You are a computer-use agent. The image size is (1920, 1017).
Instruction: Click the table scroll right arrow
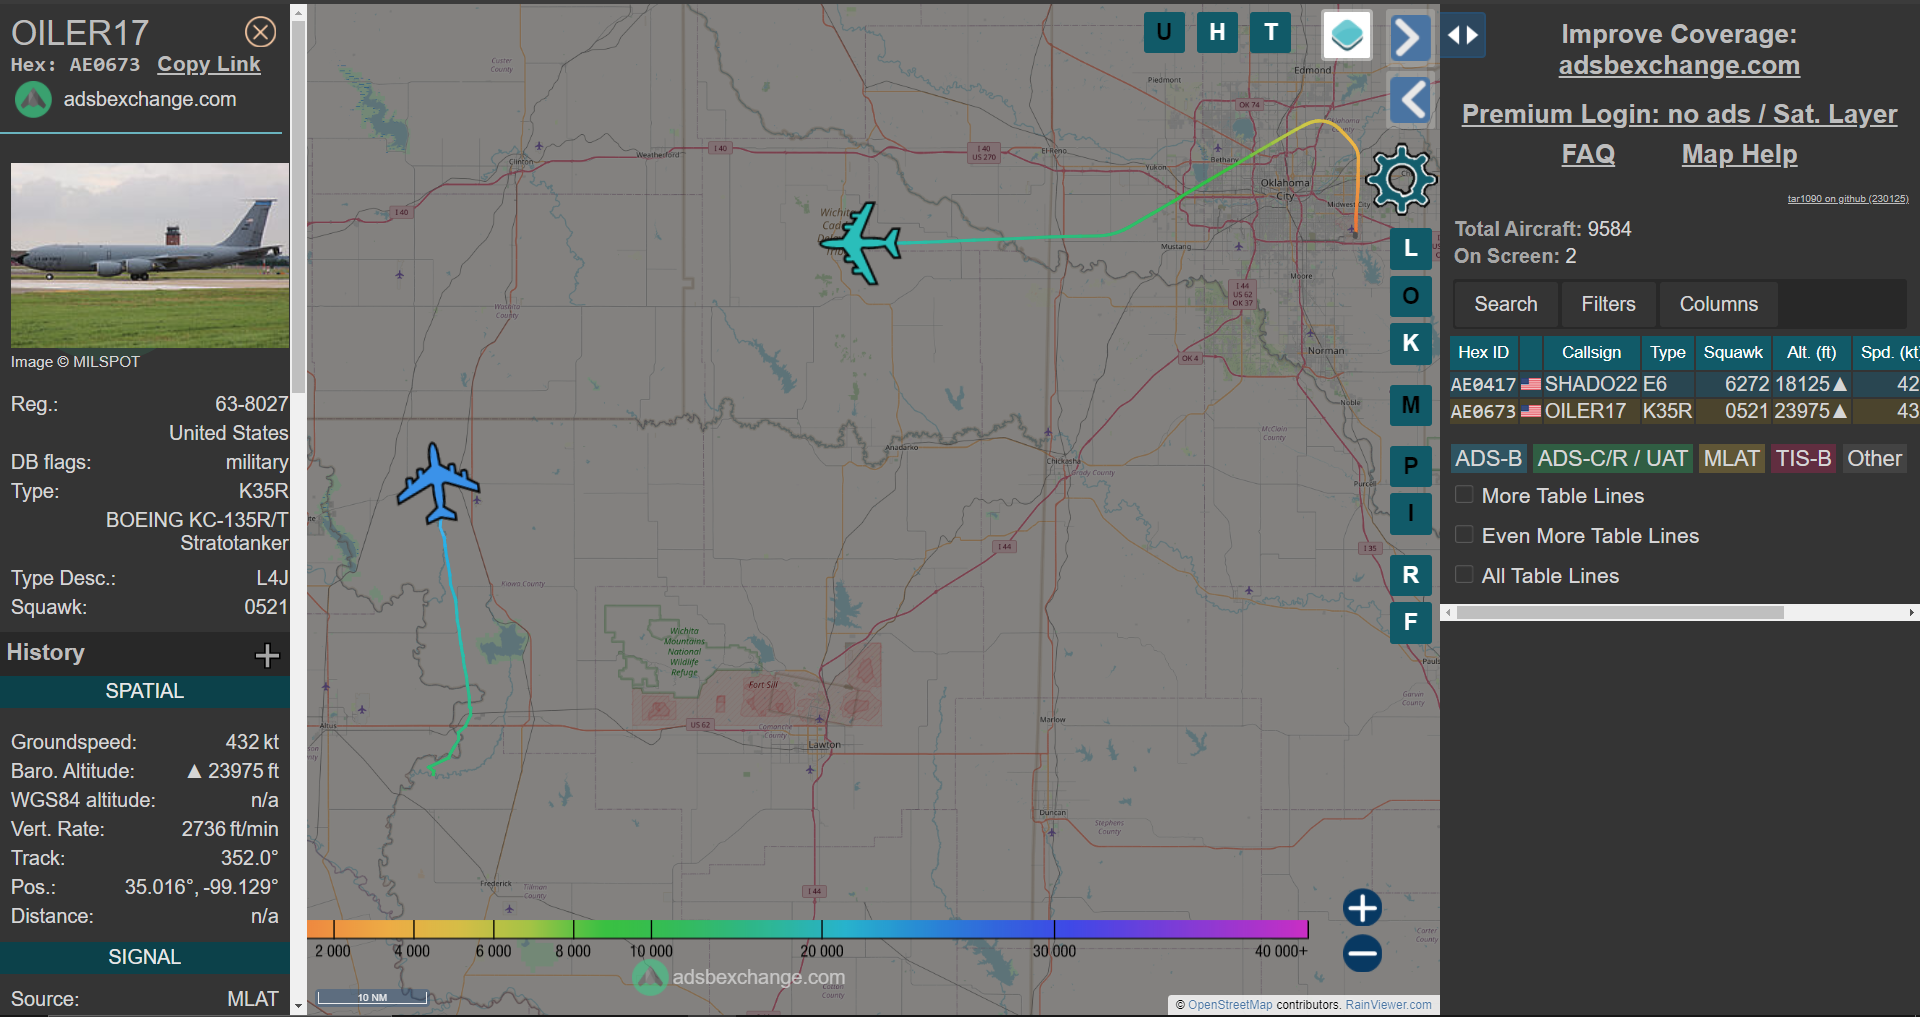pyautogui.click(x=1912, y=612)
